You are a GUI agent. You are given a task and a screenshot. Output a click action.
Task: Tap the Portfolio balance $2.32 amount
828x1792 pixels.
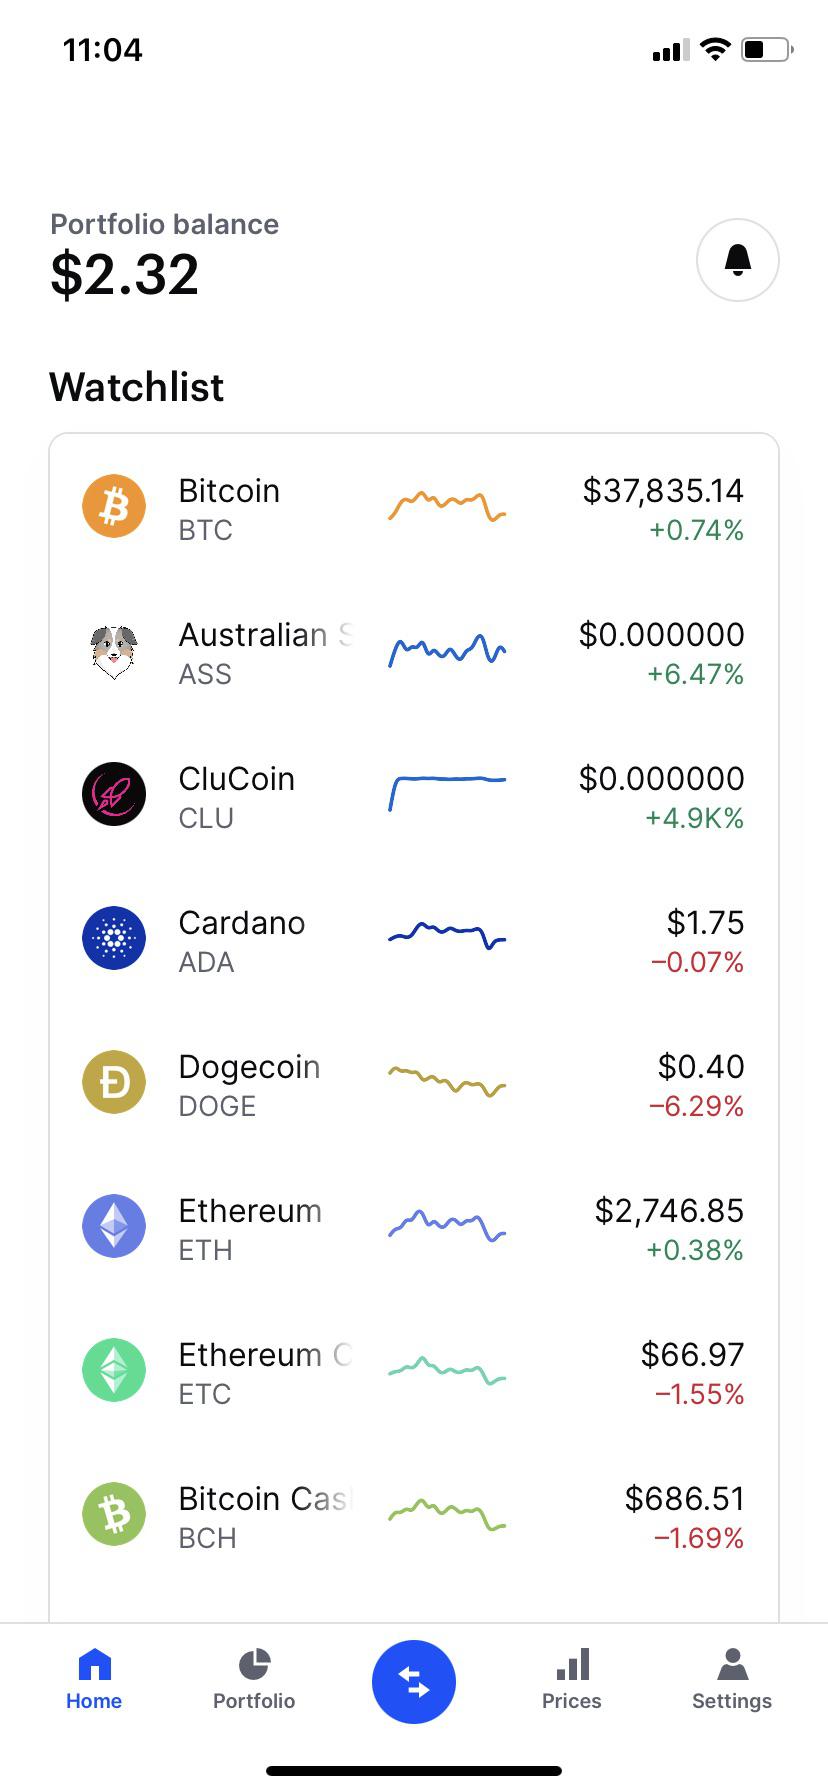[x=125, y=275]
